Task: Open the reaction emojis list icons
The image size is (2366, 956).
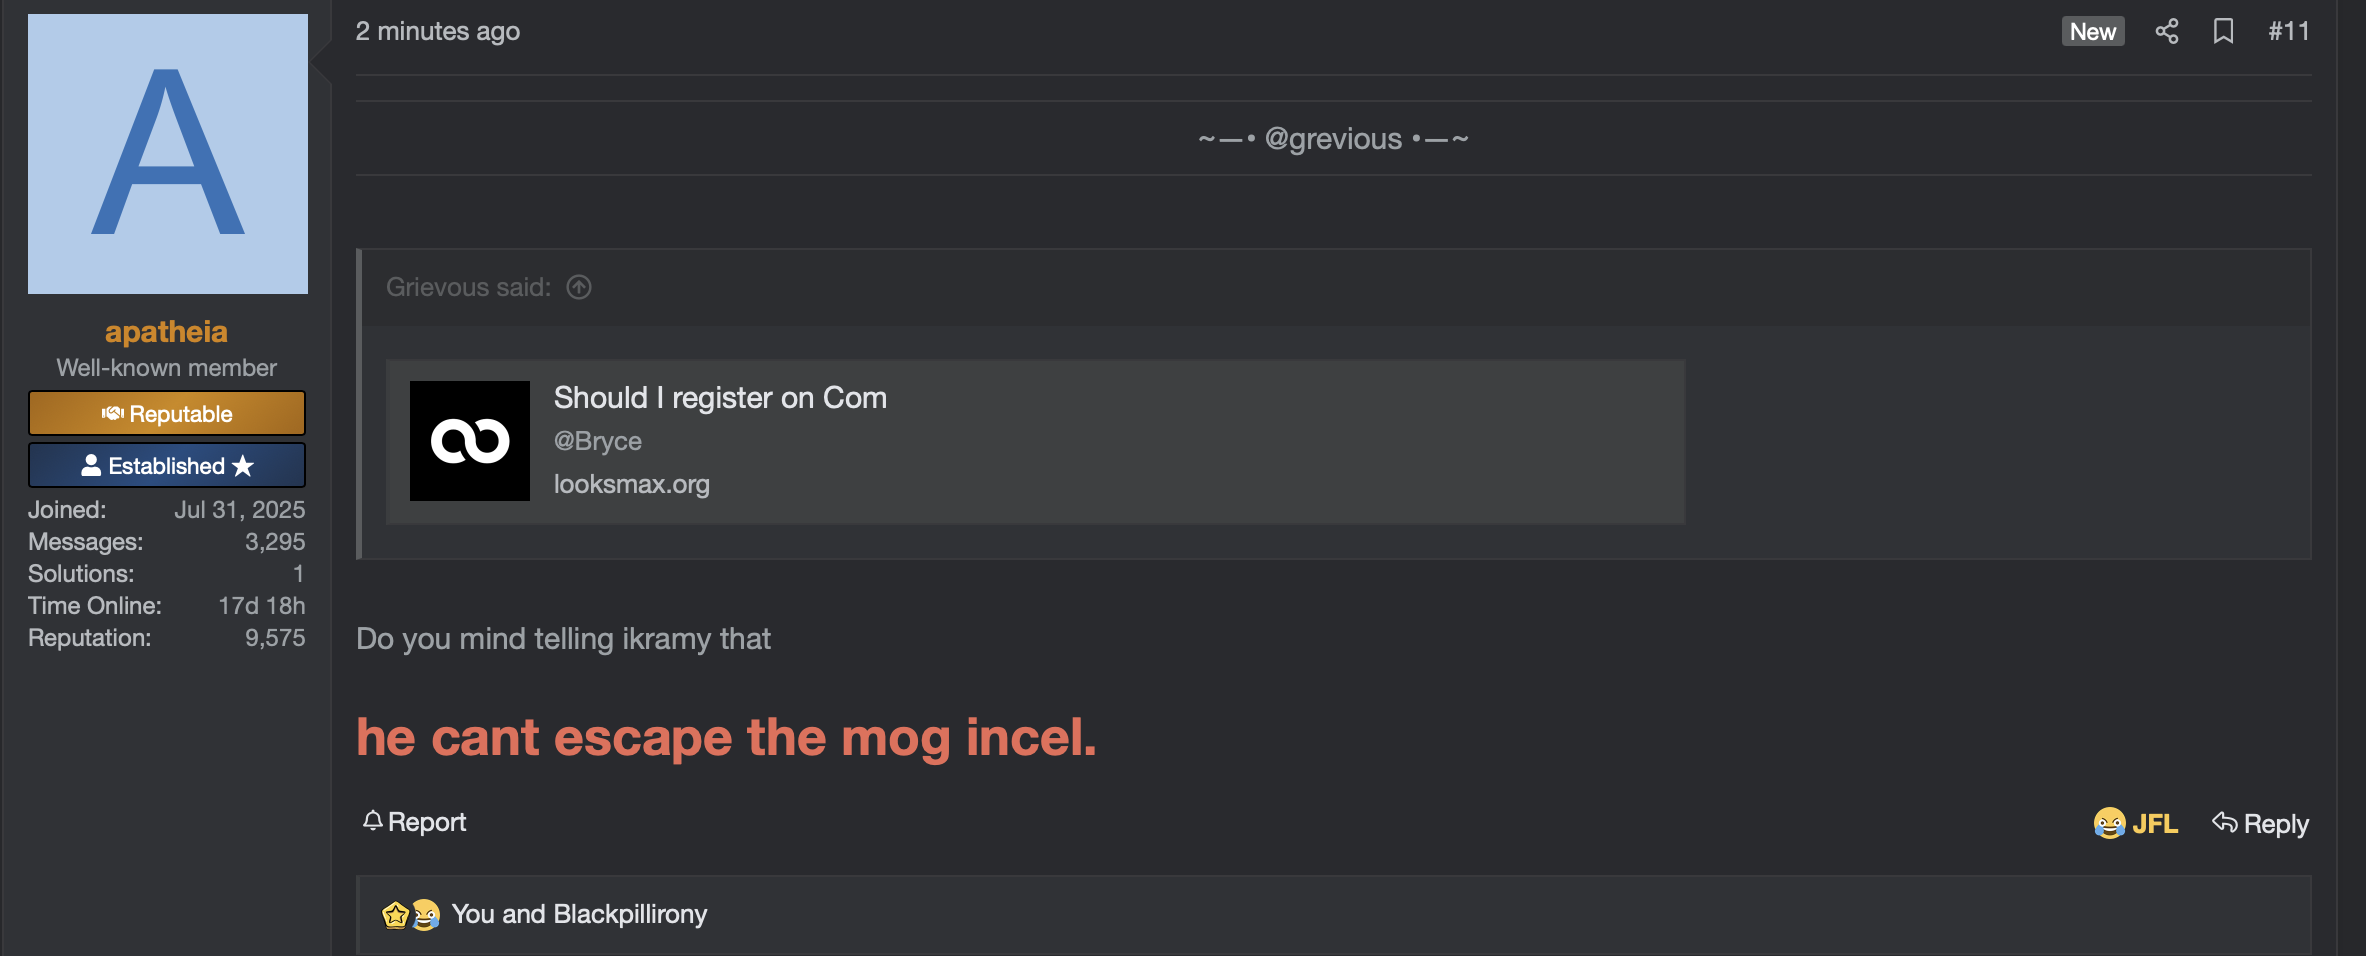Action: click(411, 914)
